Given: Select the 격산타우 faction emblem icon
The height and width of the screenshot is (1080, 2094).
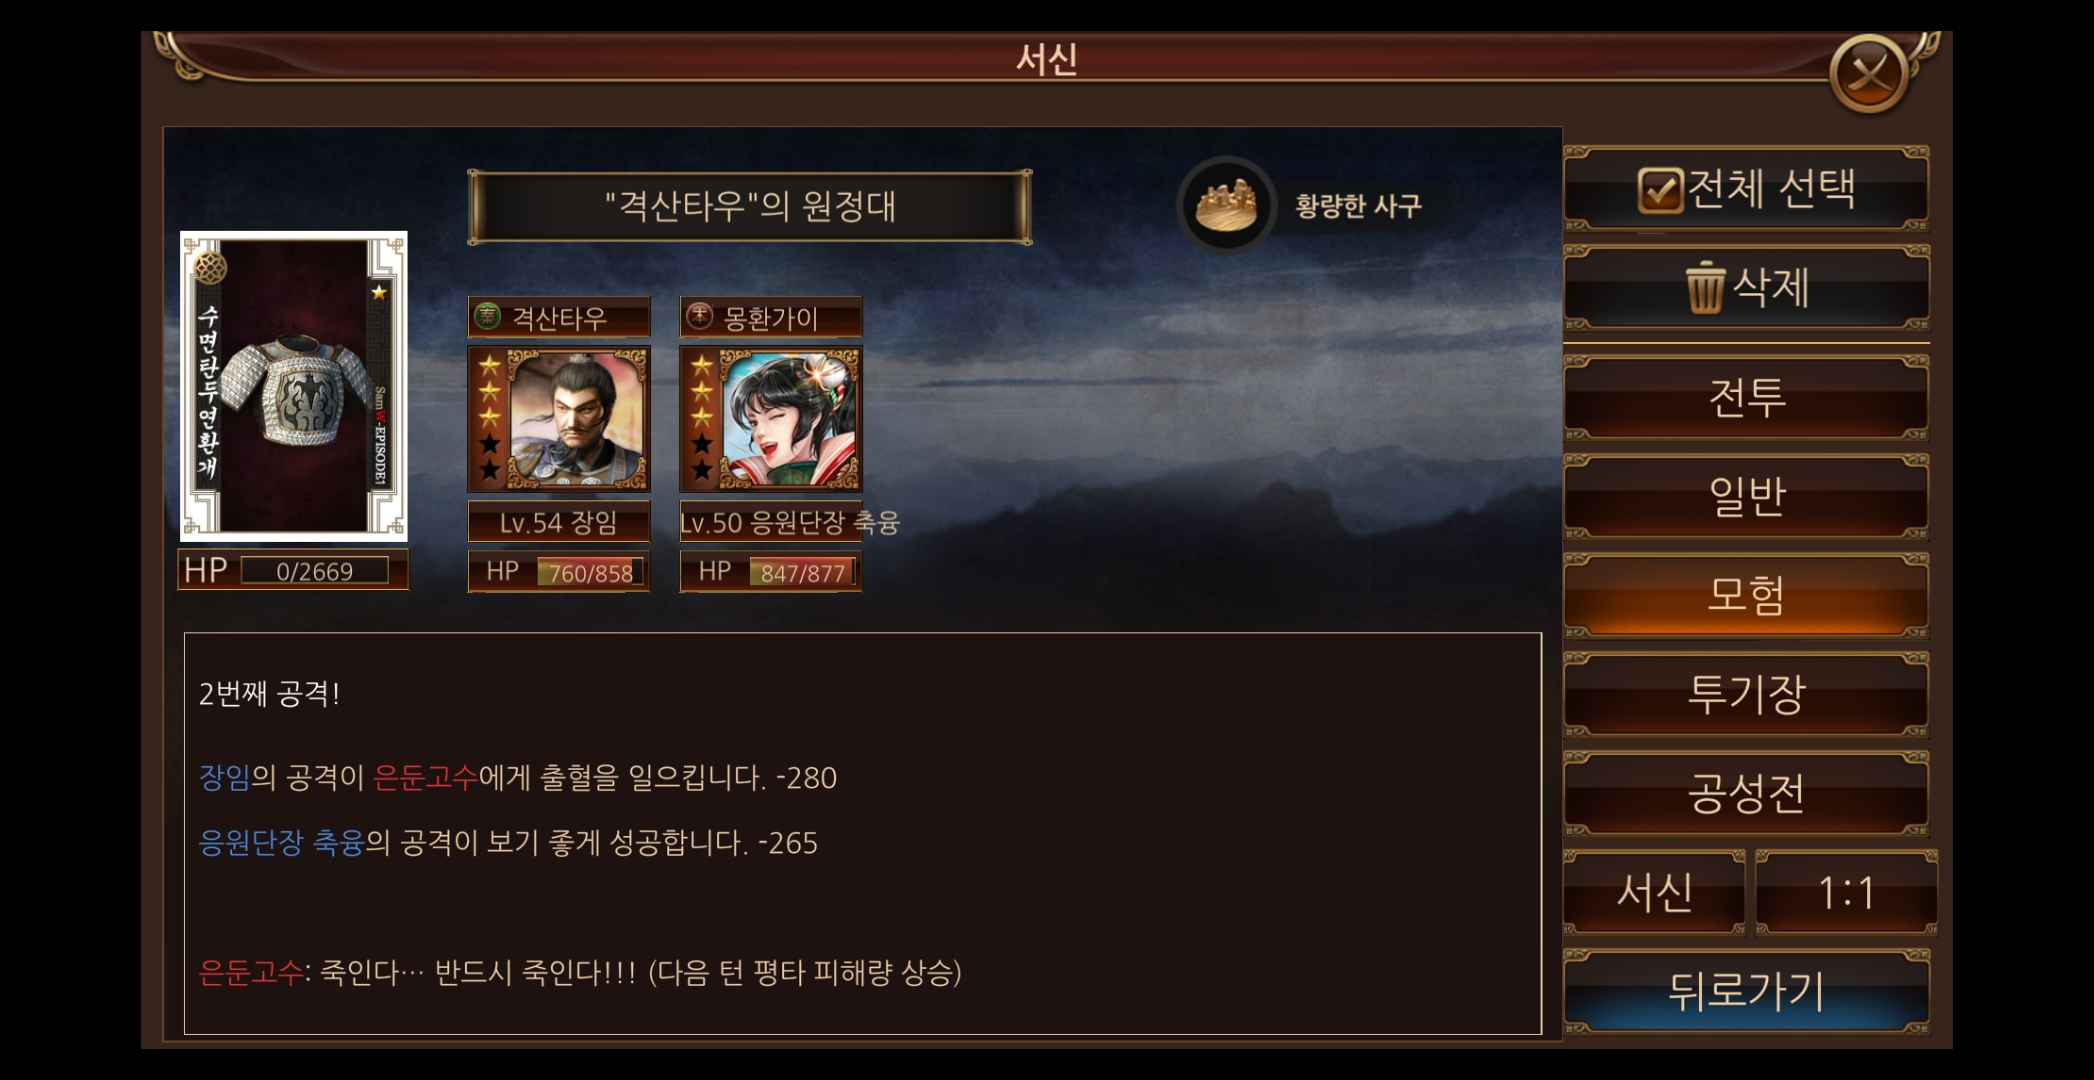Looking at the screenshot, I should (488, 317).
